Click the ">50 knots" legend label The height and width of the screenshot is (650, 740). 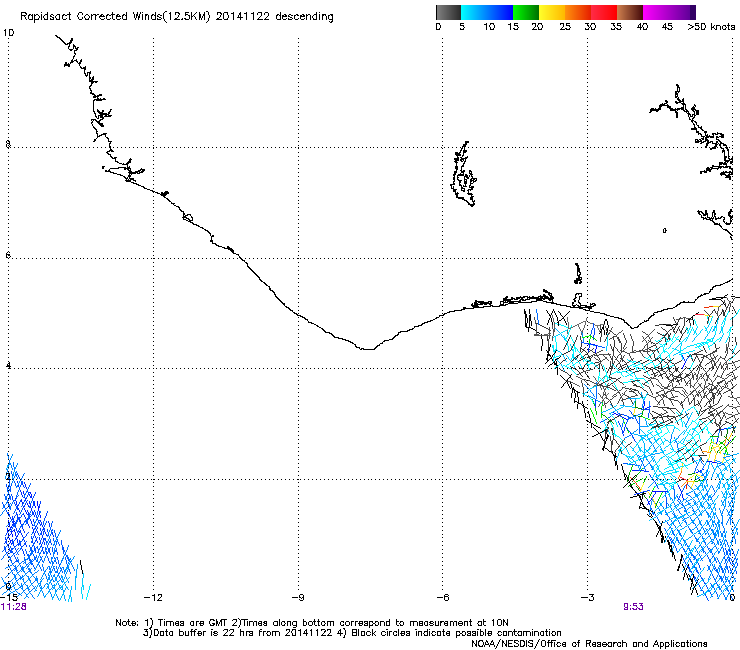(711, 27)
